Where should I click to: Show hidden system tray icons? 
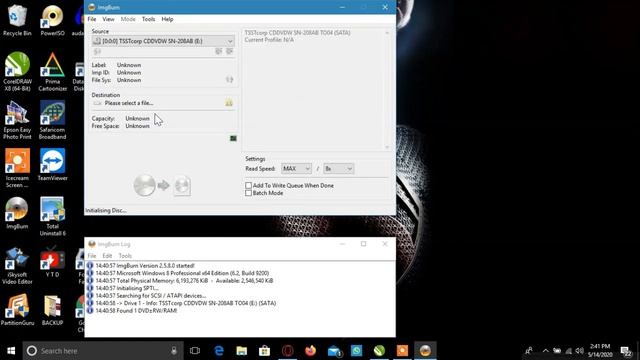pyautogui.click(x=545, y=351)
